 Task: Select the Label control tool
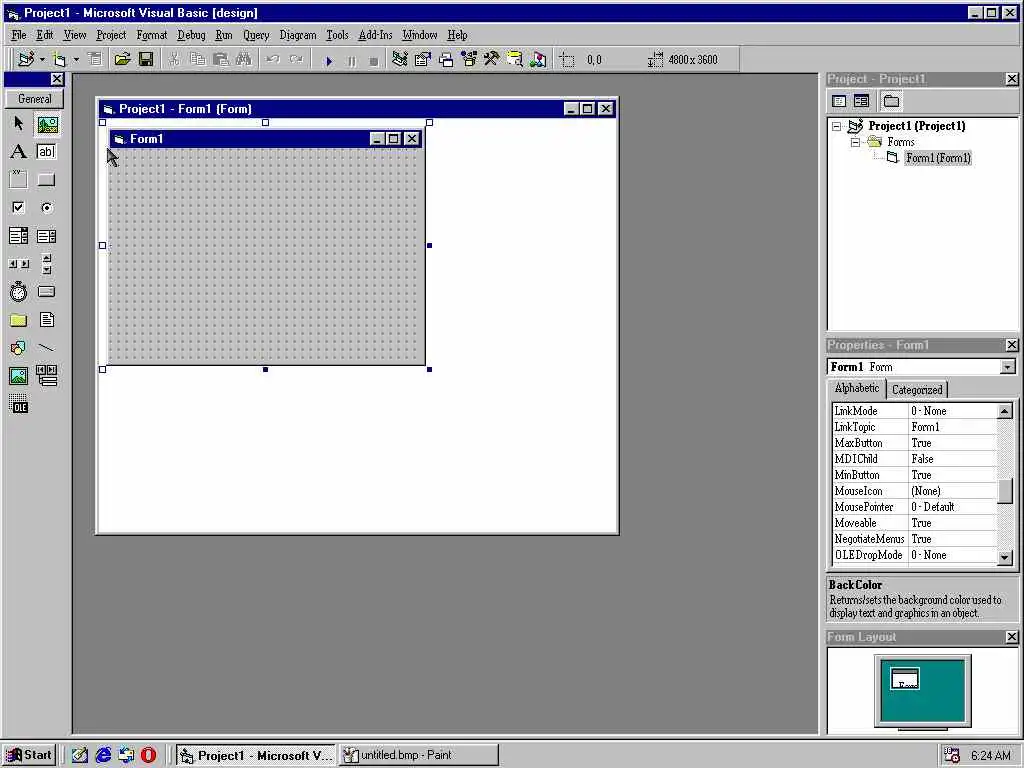18,152
